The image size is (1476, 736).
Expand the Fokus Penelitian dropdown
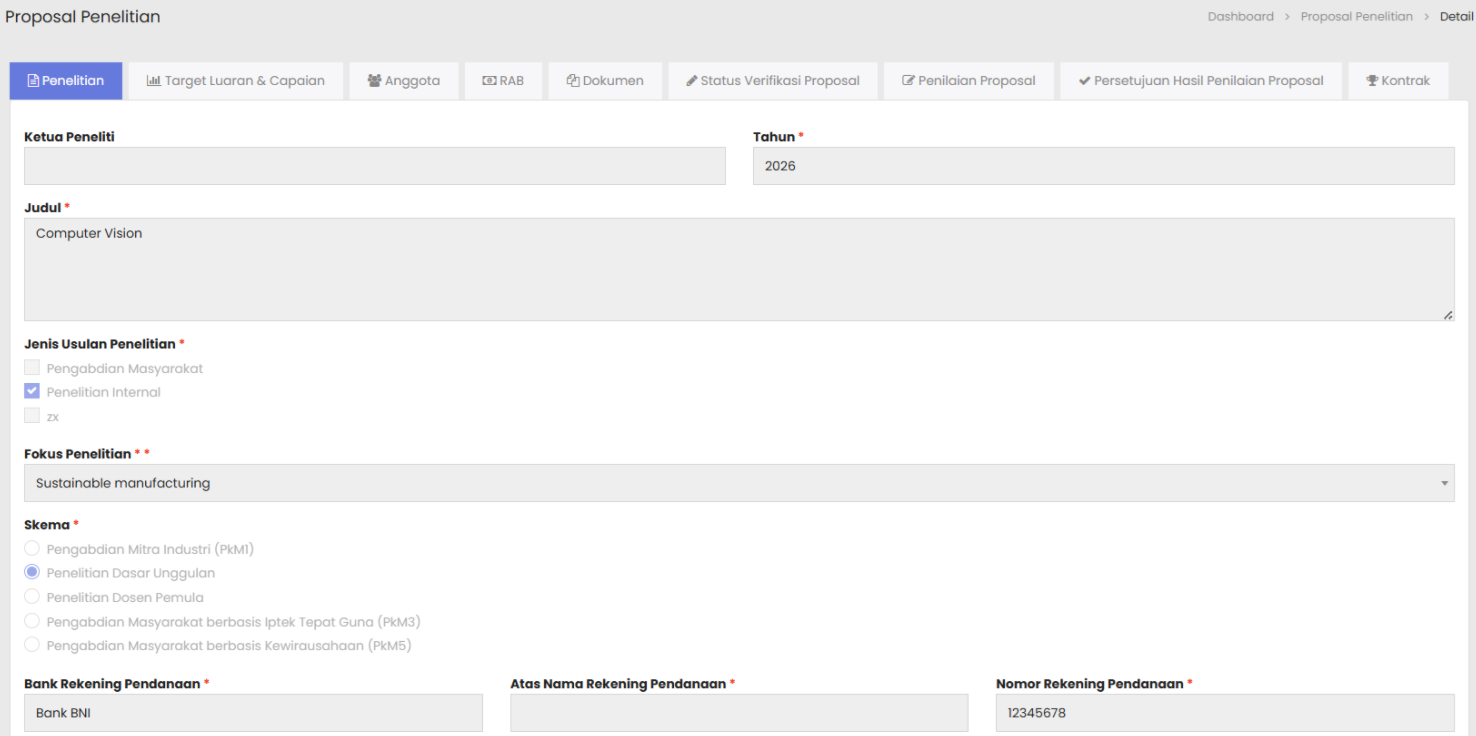point(738,483)
